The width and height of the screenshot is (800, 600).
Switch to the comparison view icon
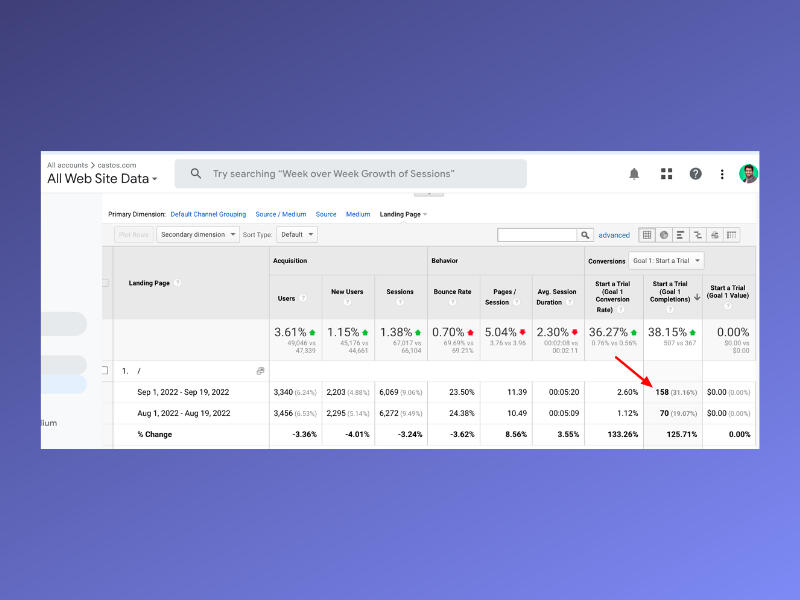tap(698, 235)
